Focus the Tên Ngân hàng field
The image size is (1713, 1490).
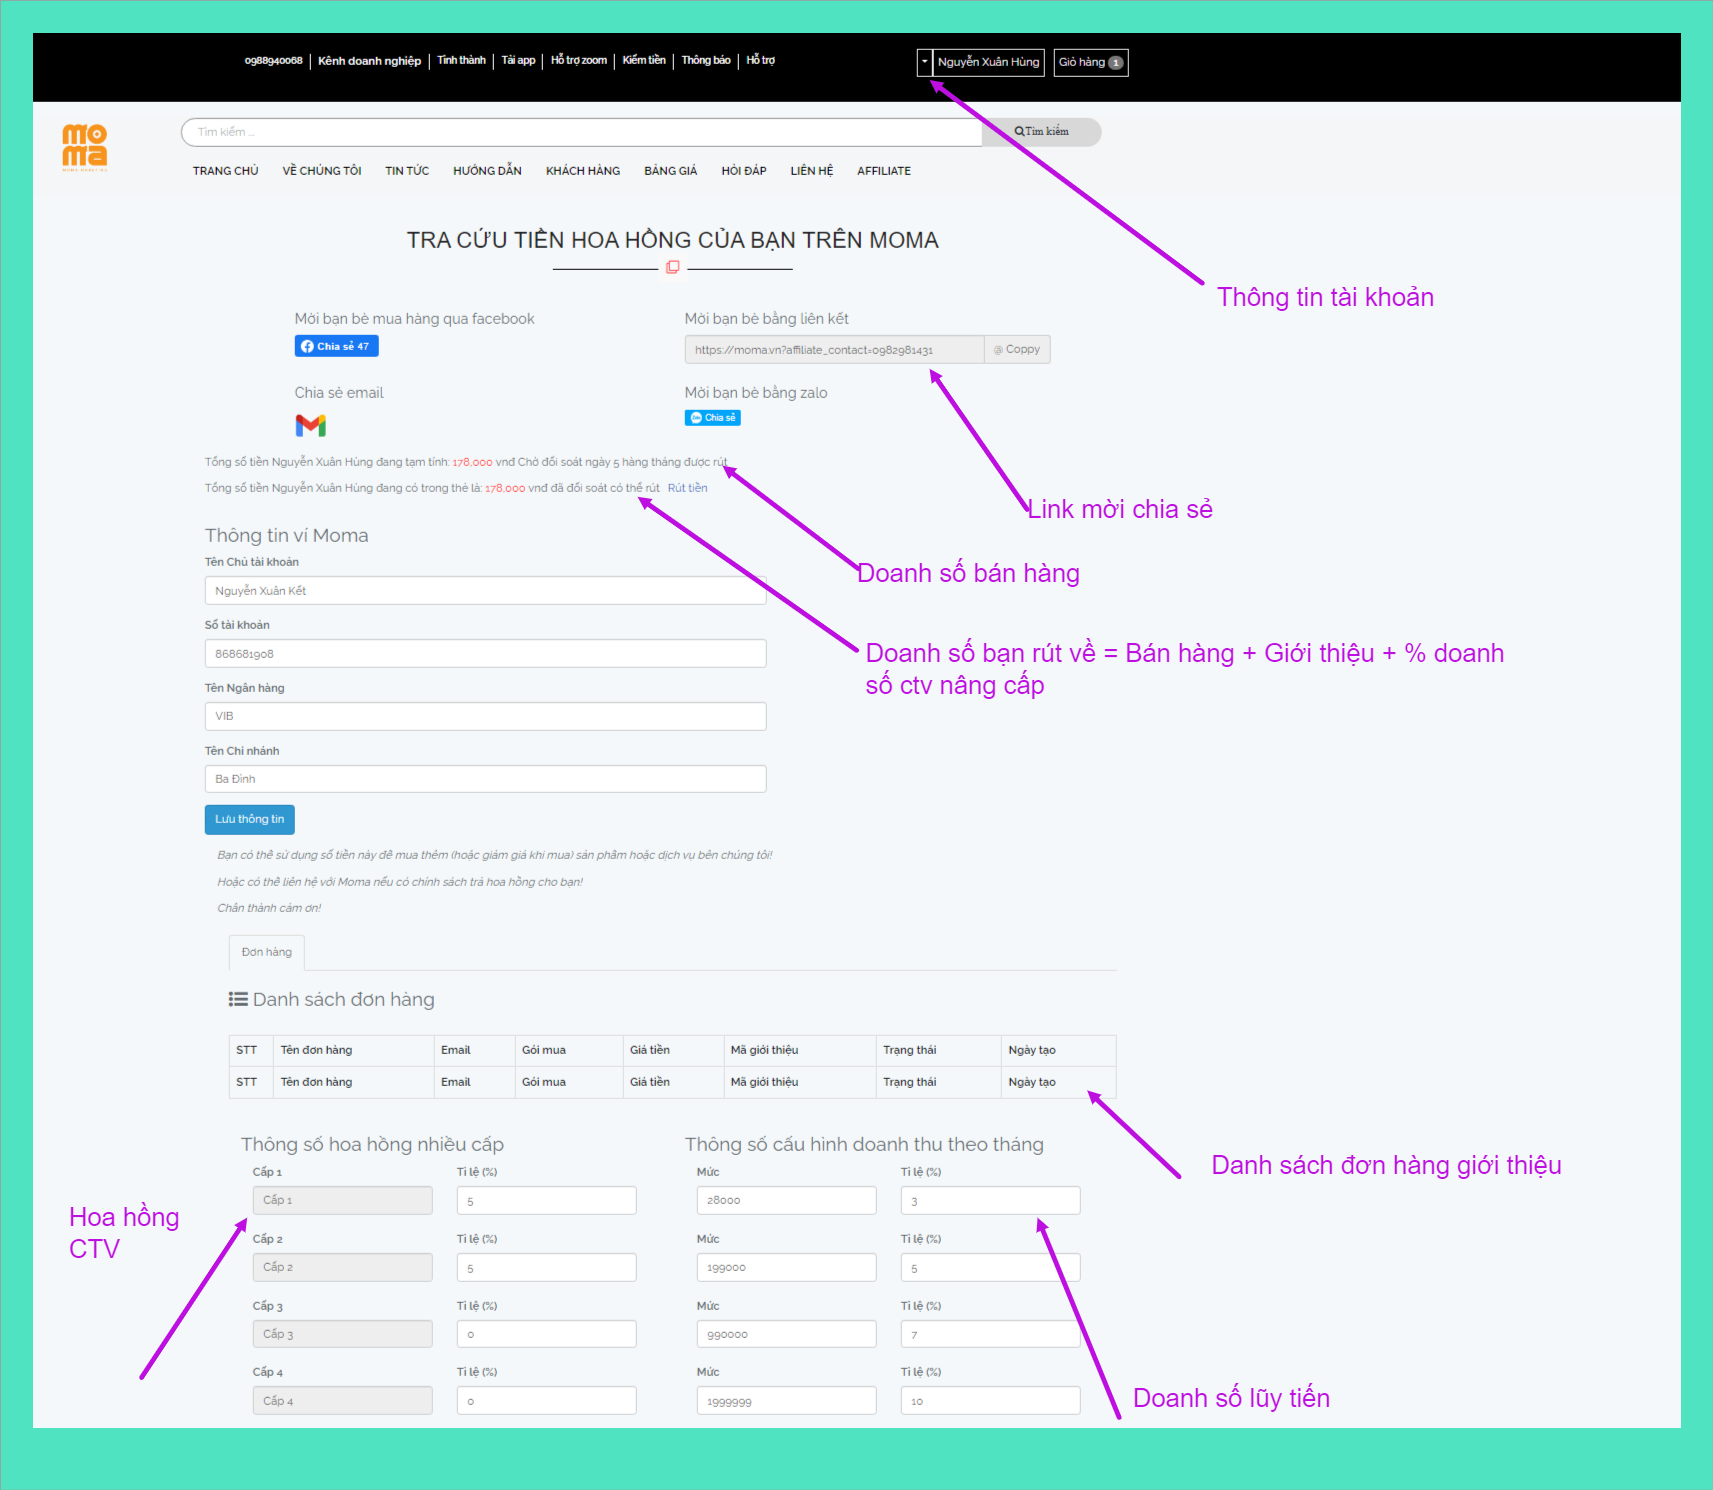[485, 717]
